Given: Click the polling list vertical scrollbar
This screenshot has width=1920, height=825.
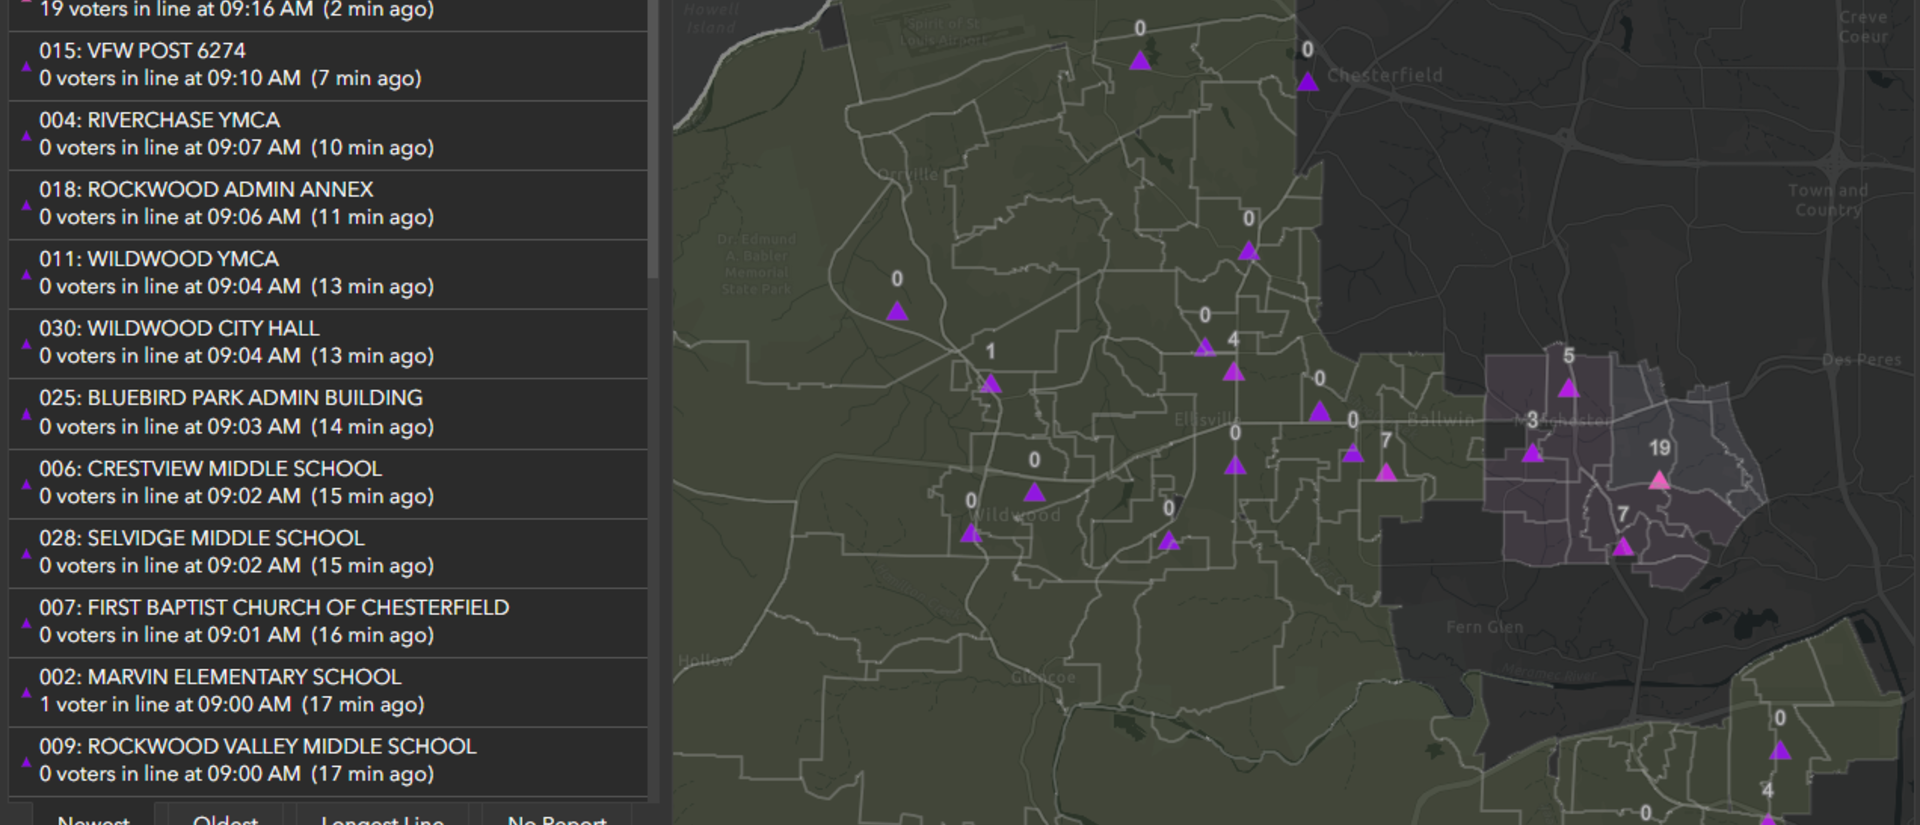Looking at the screenshot, I should point(653,140).
